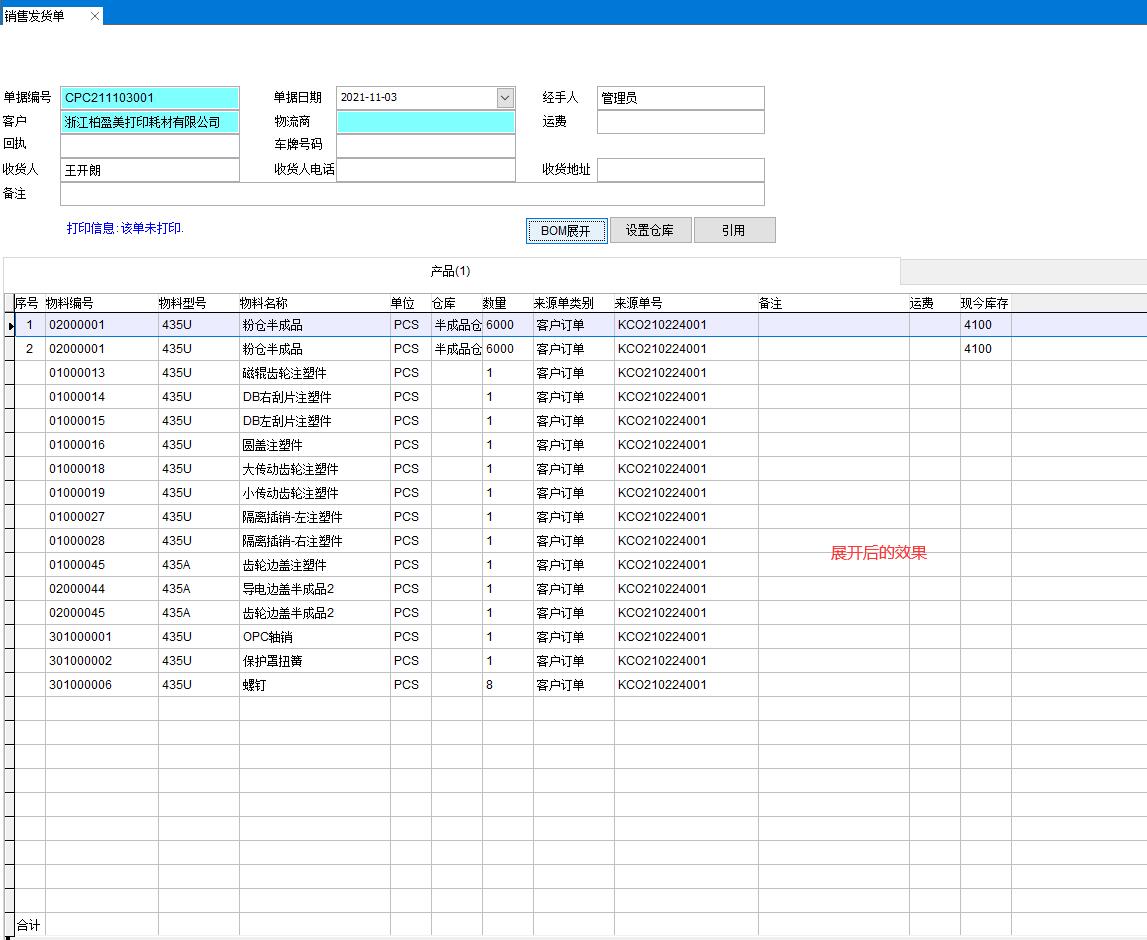Screen dimensions: 1147x940
Task: Click the BOM展开 button
Action: click(566, 230)
